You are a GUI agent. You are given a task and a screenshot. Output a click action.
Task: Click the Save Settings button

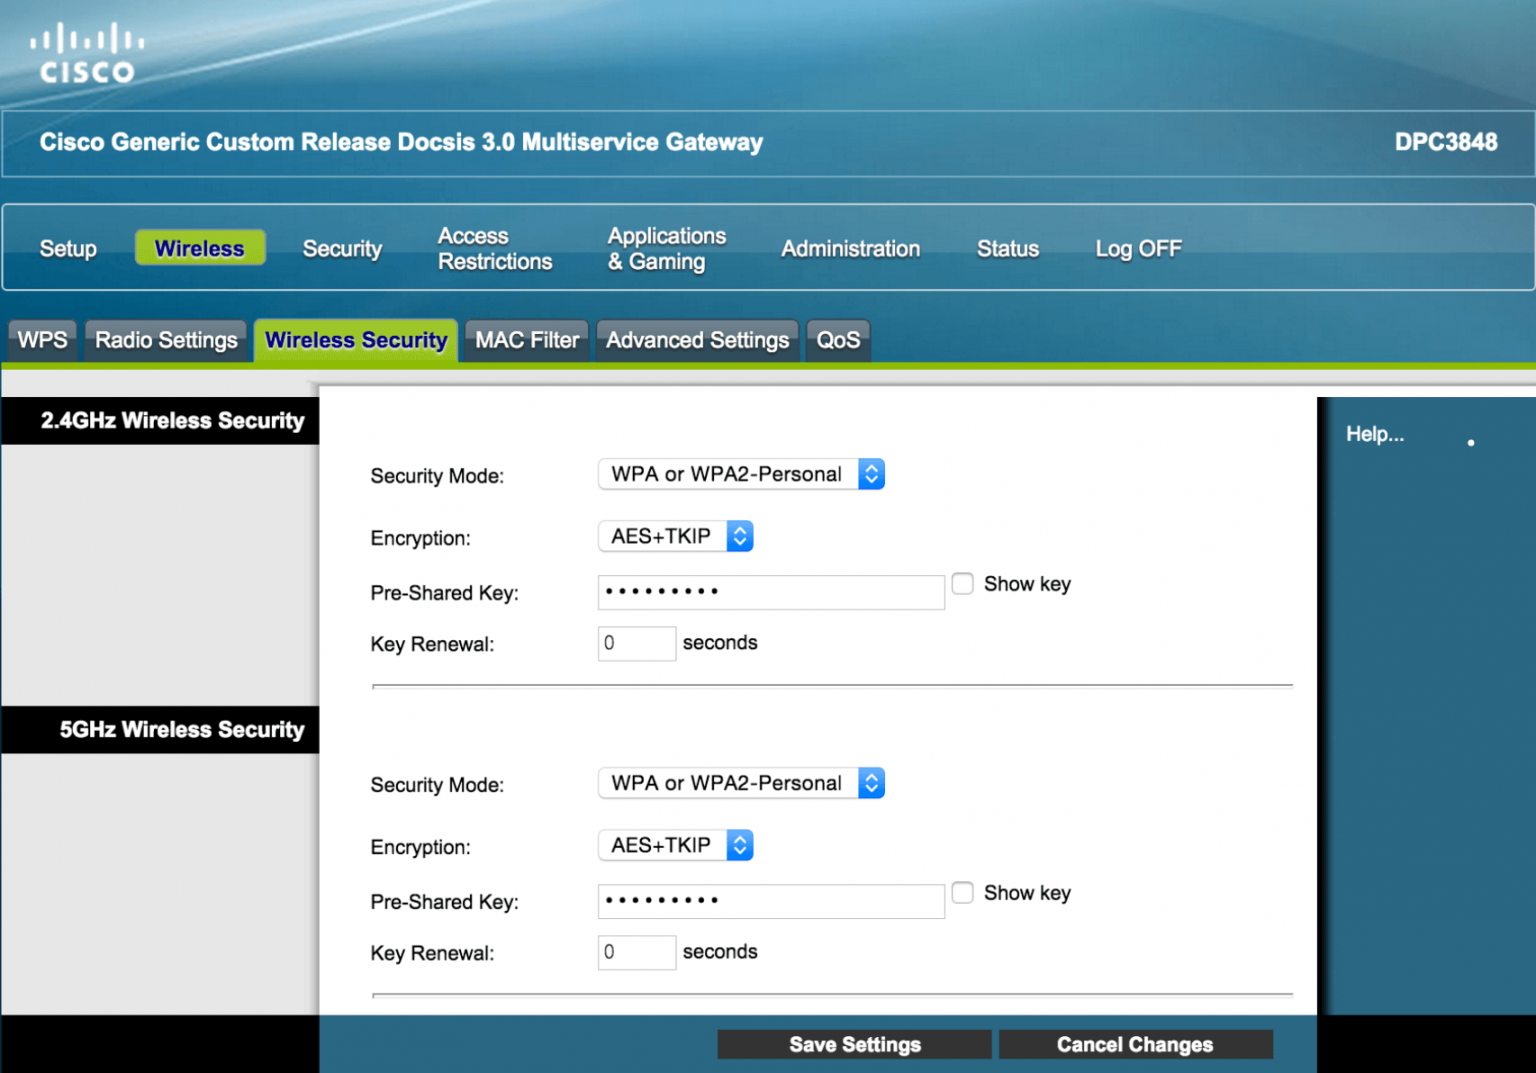pos(853,1044)
